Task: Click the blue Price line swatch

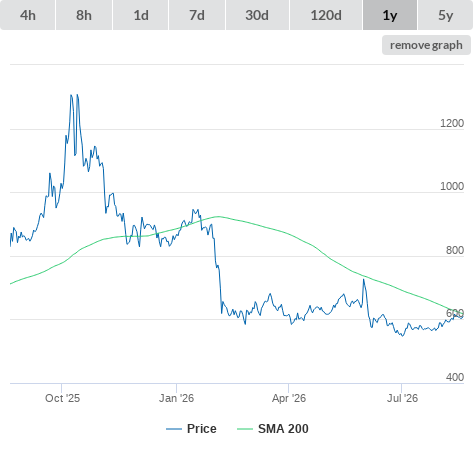Action: click(174, 429)
